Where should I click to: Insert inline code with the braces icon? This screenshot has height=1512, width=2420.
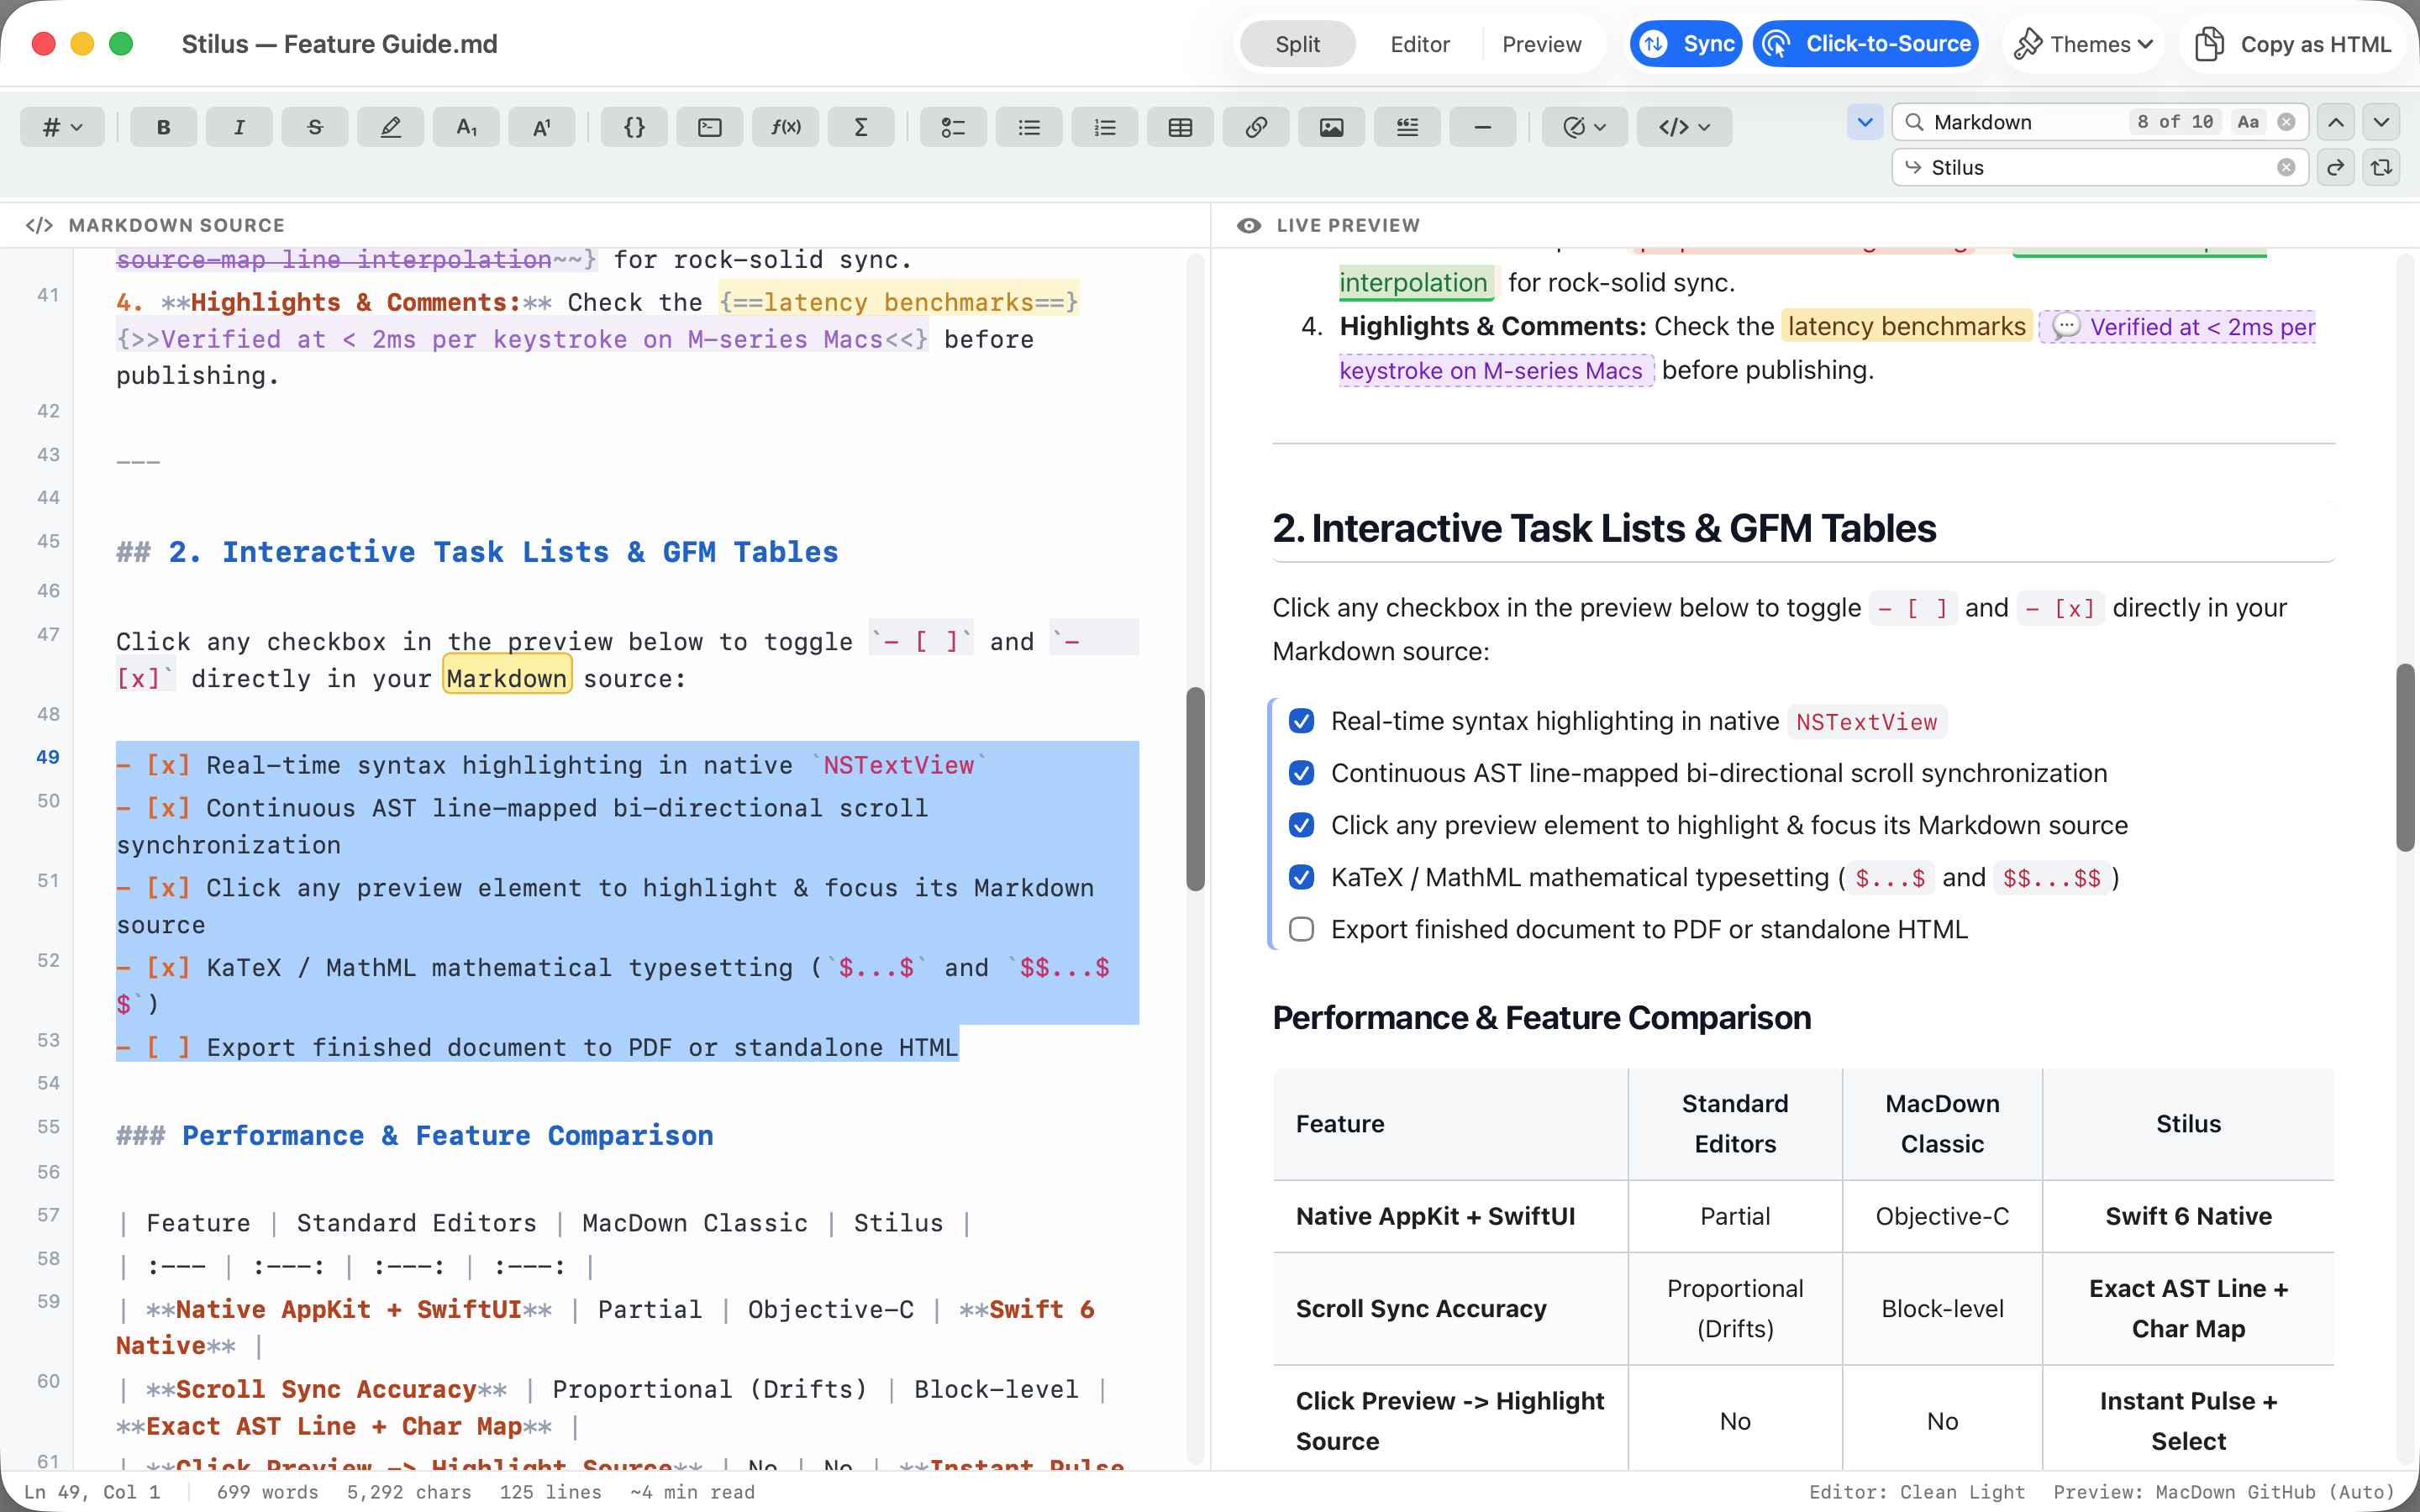point(634,127)
